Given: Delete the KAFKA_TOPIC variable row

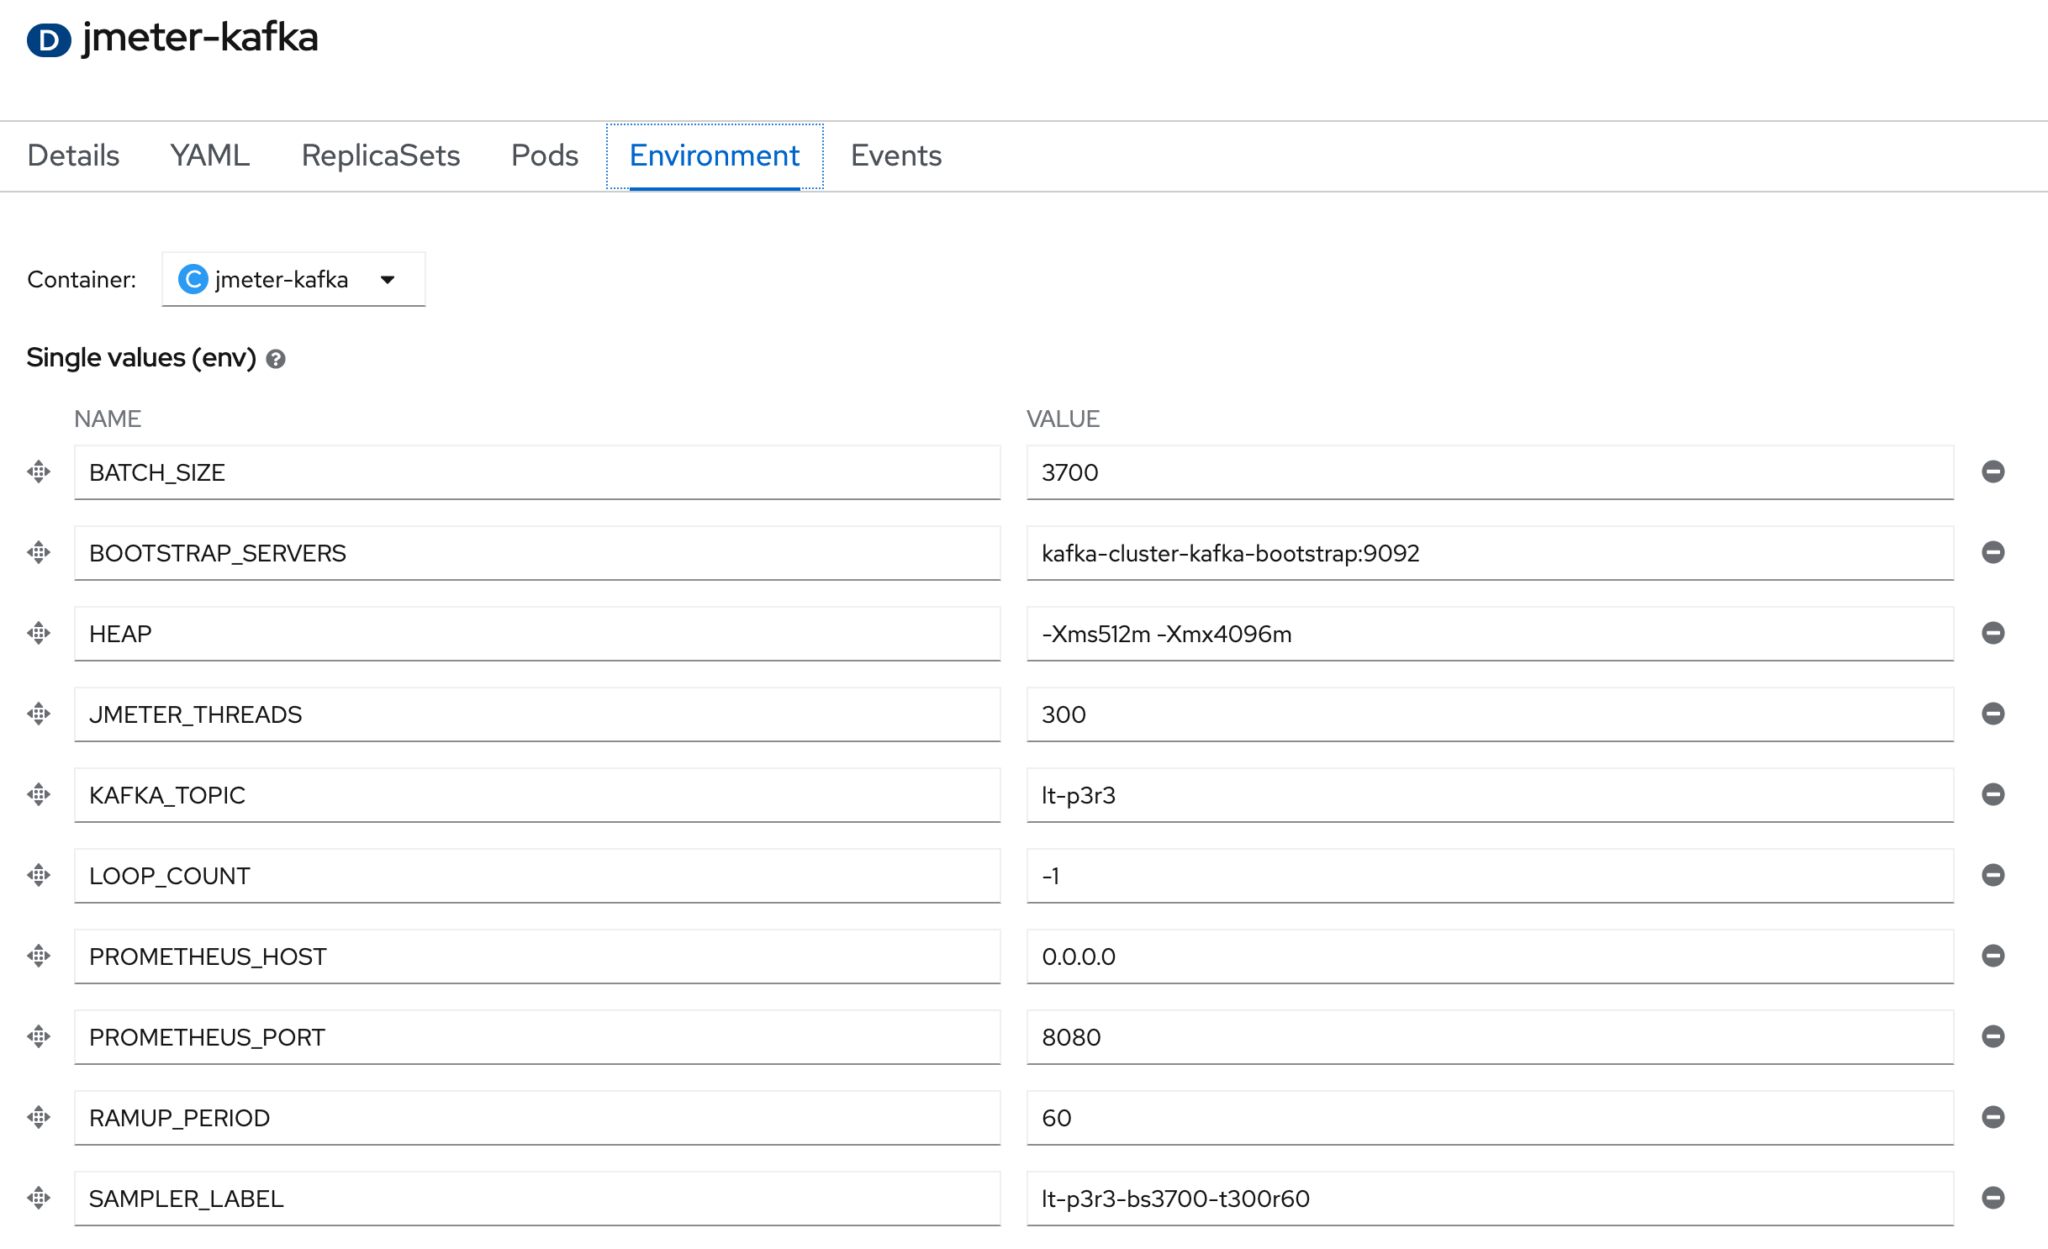Looking at the screenshot, I should (x=1994, y=794).
